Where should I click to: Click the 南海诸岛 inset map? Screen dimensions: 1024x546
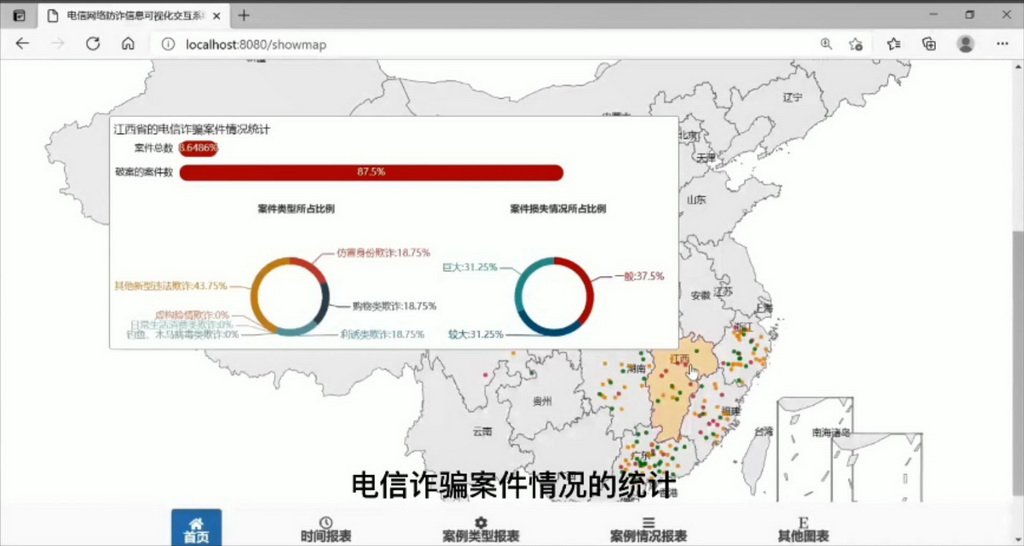pyautogui.click(x=849, y=451)
